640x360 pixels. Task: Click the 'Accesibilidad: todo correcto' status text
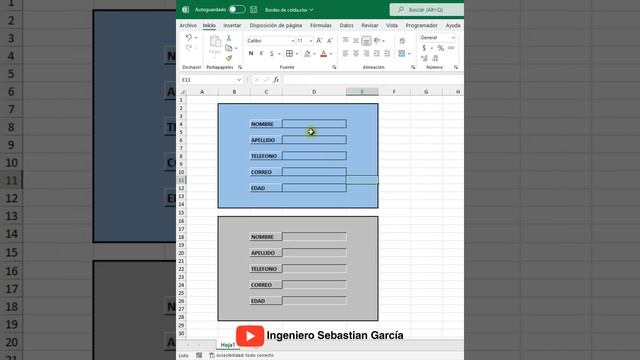point(244,356)
